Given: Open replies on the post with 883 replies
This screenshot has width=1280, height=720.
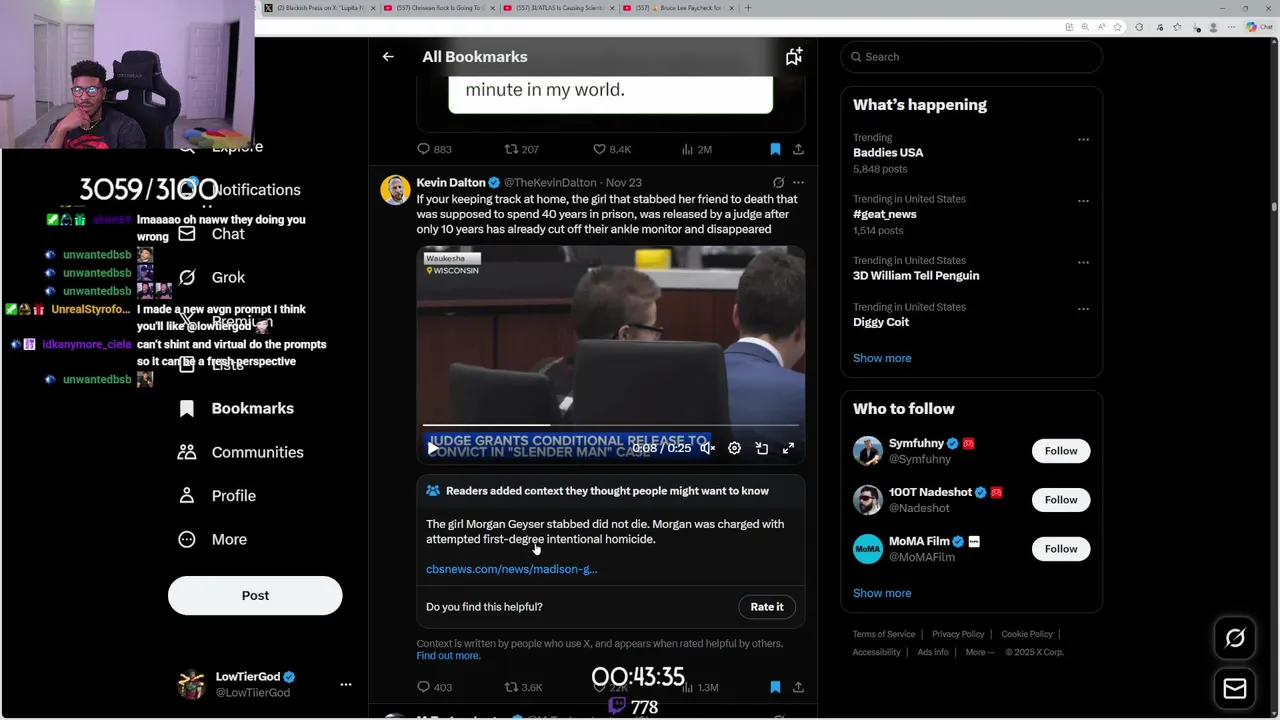Looking at the screenshot, I should 435,149.
